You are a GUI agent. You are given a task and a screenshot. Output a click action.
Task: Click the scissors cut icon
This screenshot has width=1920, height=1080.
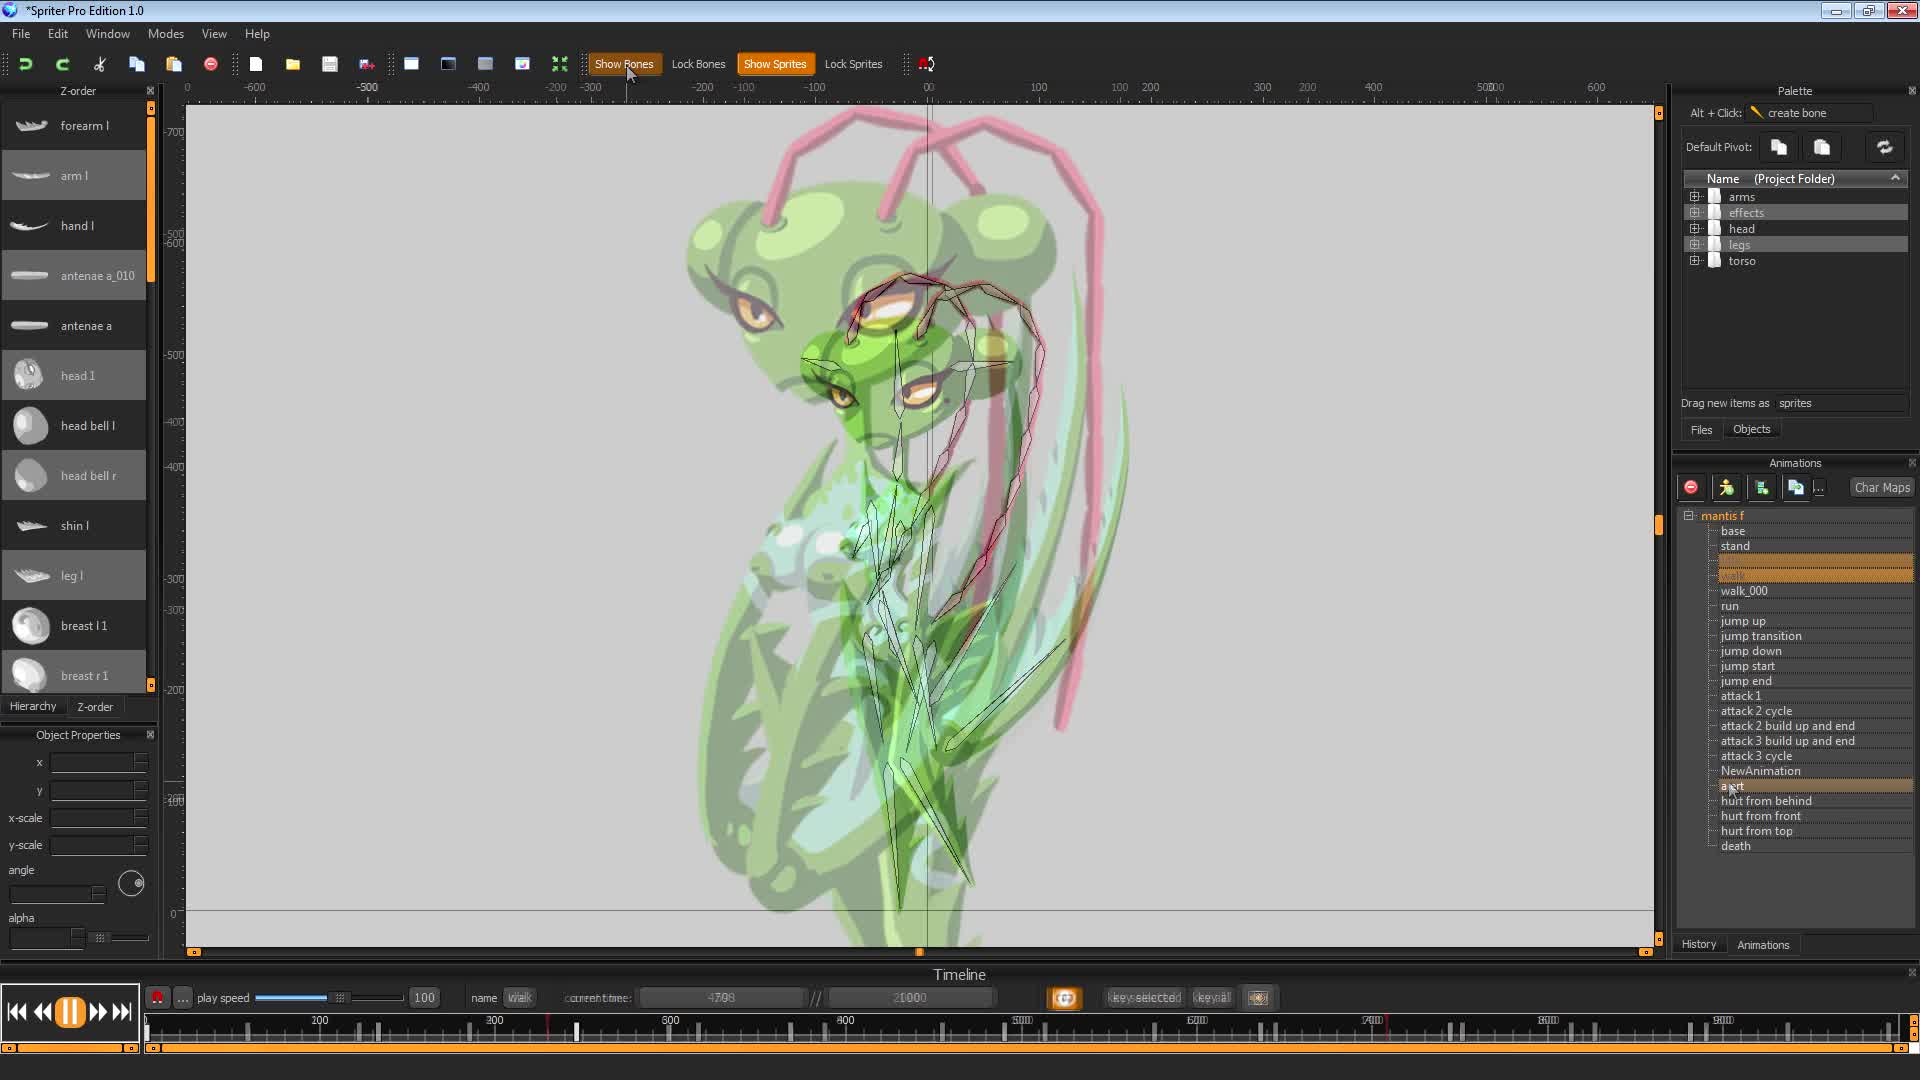point(100,64)
